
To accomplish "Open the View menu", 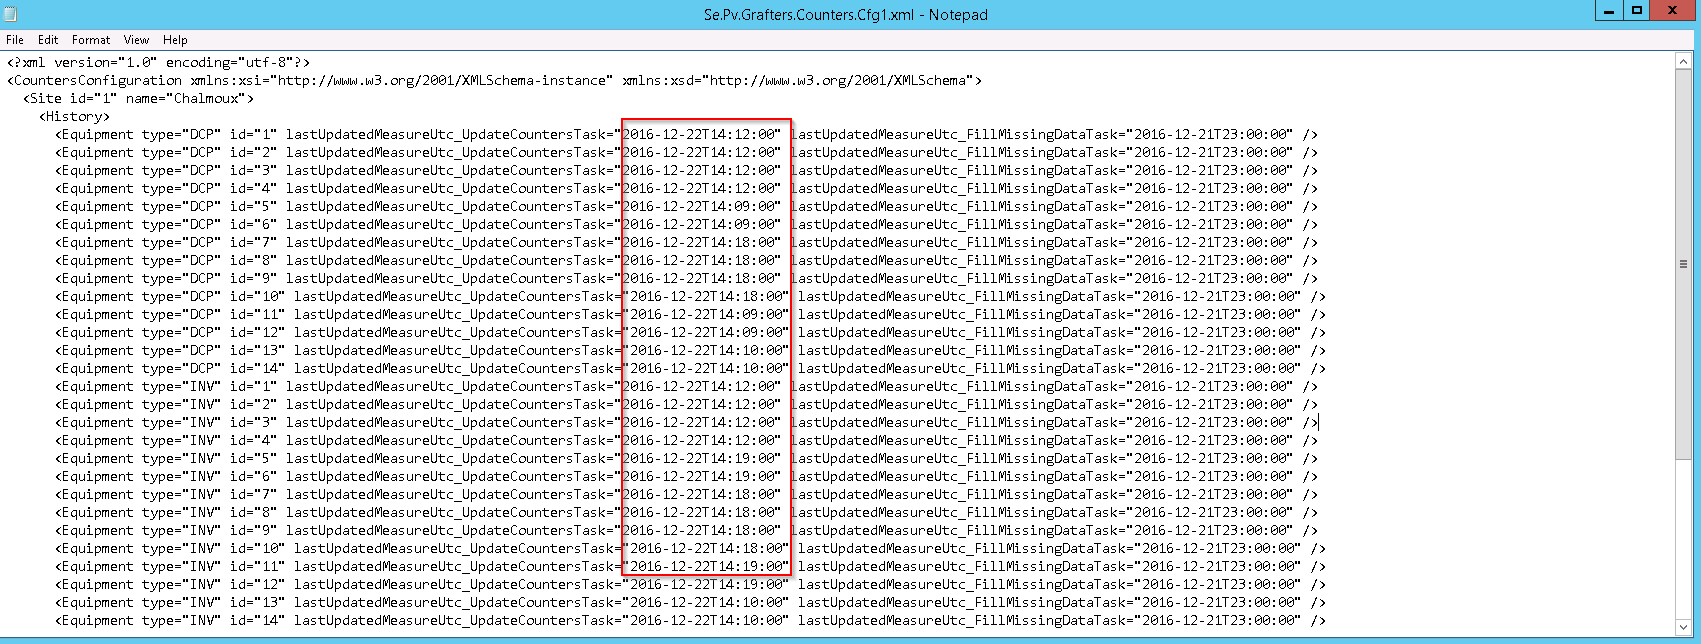I will pos(136,40).
